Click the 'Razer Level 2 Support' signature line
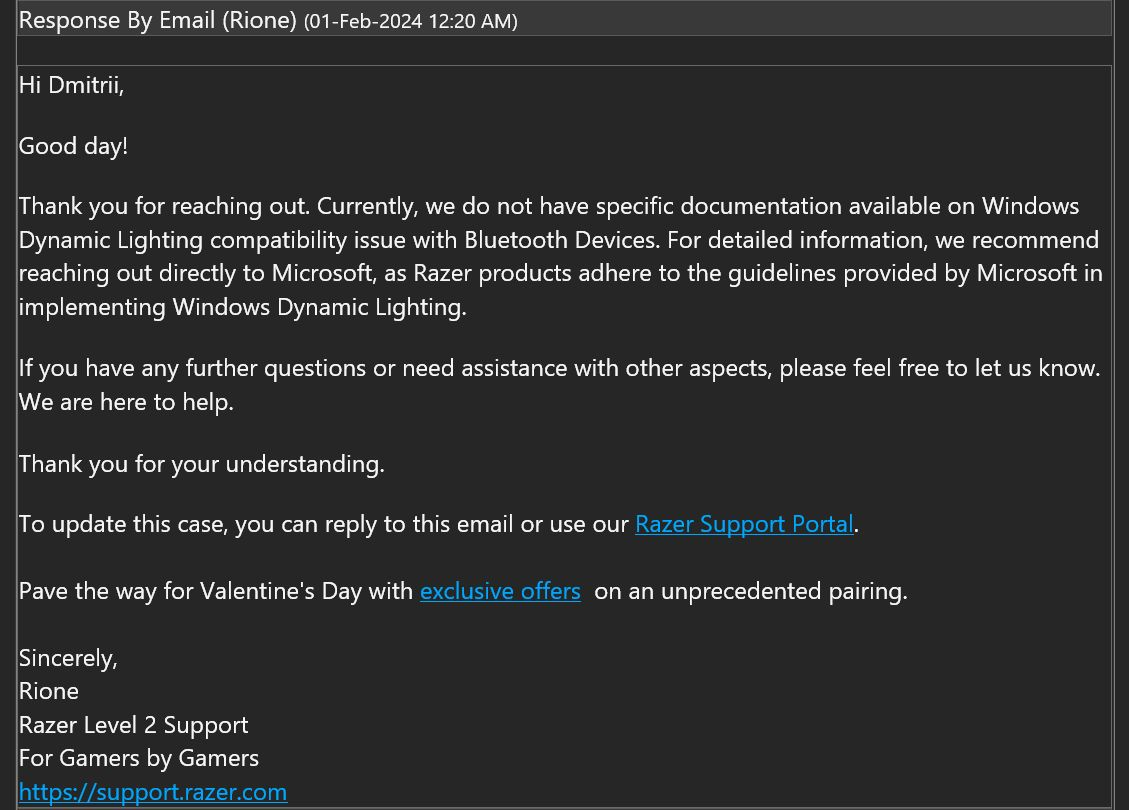1129x810 pixels. click(133, 725)
